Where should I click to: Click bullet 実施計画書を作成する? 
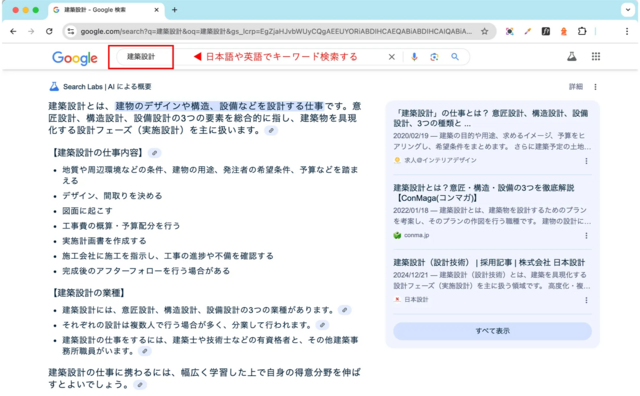tap(104, 241)
